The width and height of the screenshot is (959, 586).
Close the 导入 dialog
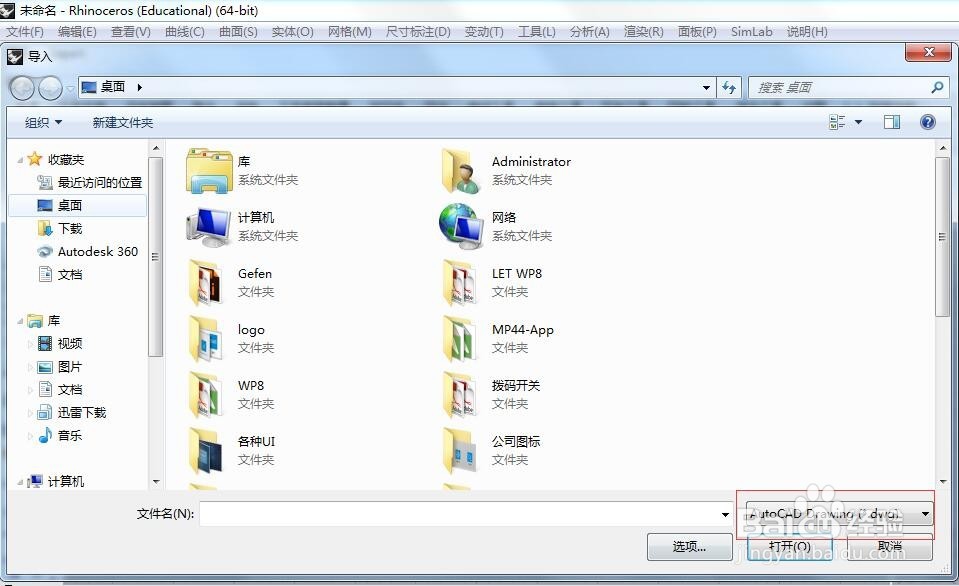coord(928,52)
